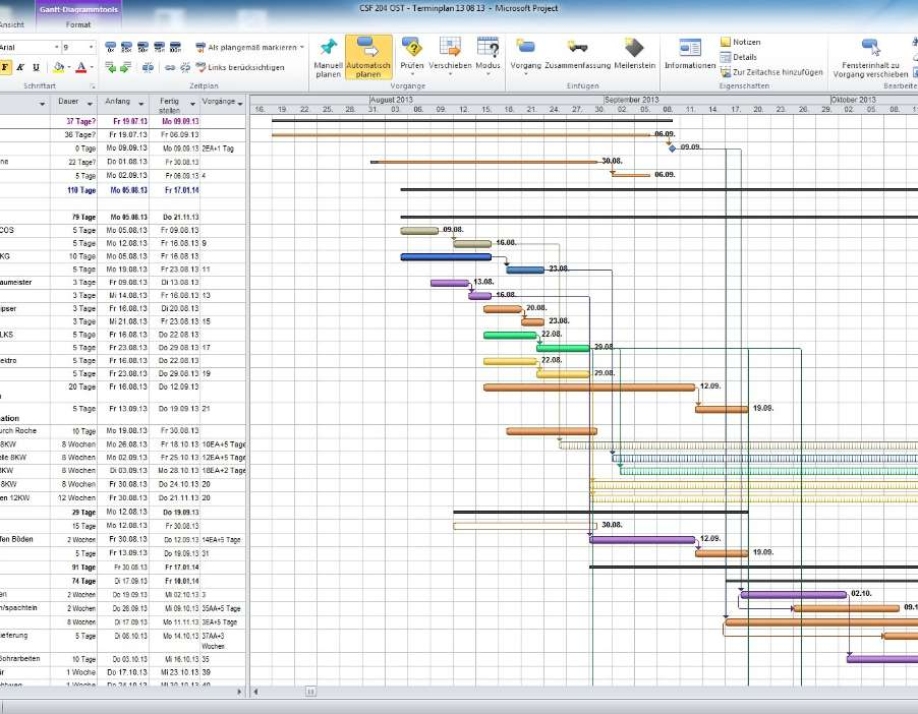The image size is (918, 714).
Task: Open the task Informationen dialog icon
Action: click(689, 48)
